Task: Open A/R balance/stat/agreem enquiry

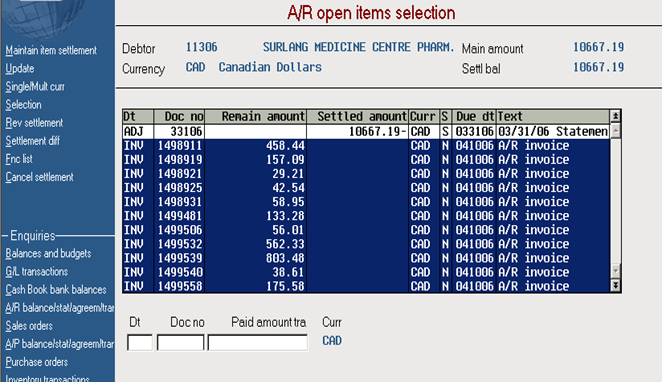Action: [60, 308]
